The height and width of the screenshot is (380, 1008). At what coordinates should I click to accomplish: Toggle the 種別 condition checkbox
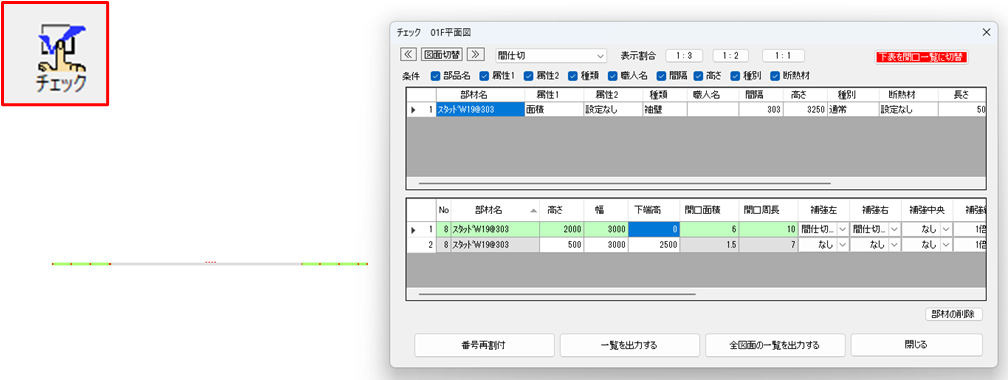pos(735,75)
